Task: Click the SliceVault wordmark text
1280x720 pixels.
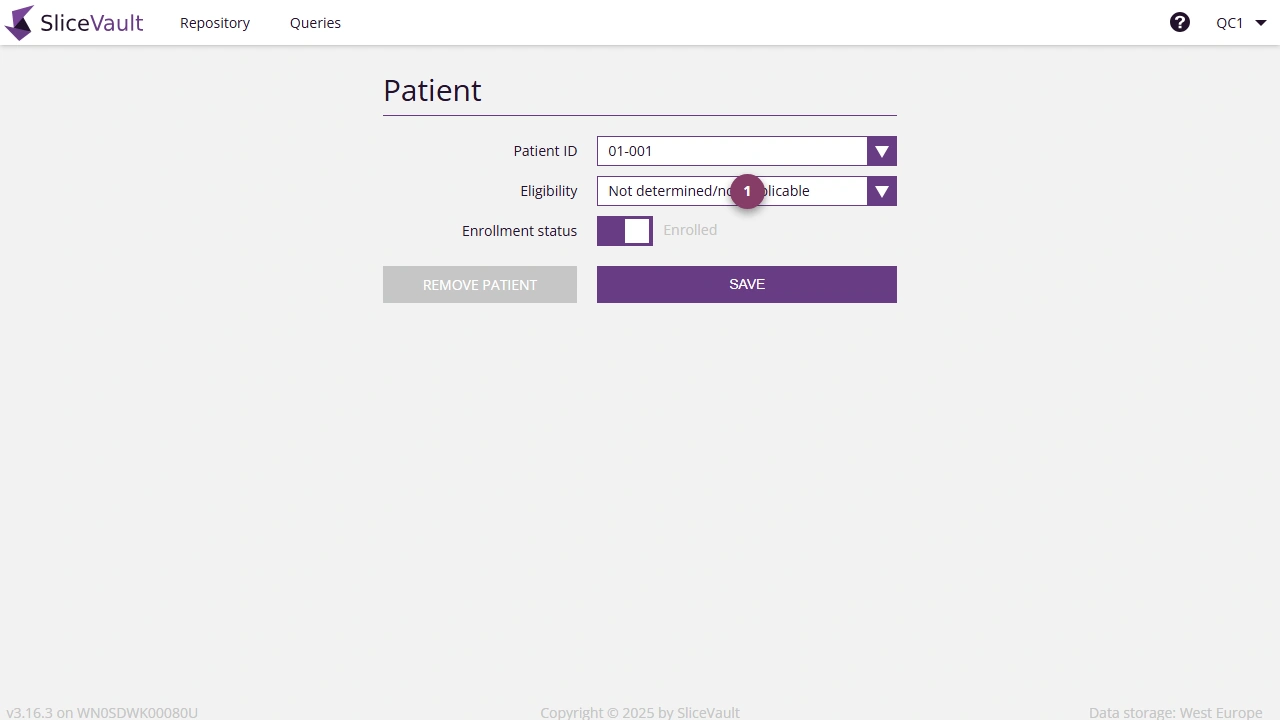Action: coord(90,22)
